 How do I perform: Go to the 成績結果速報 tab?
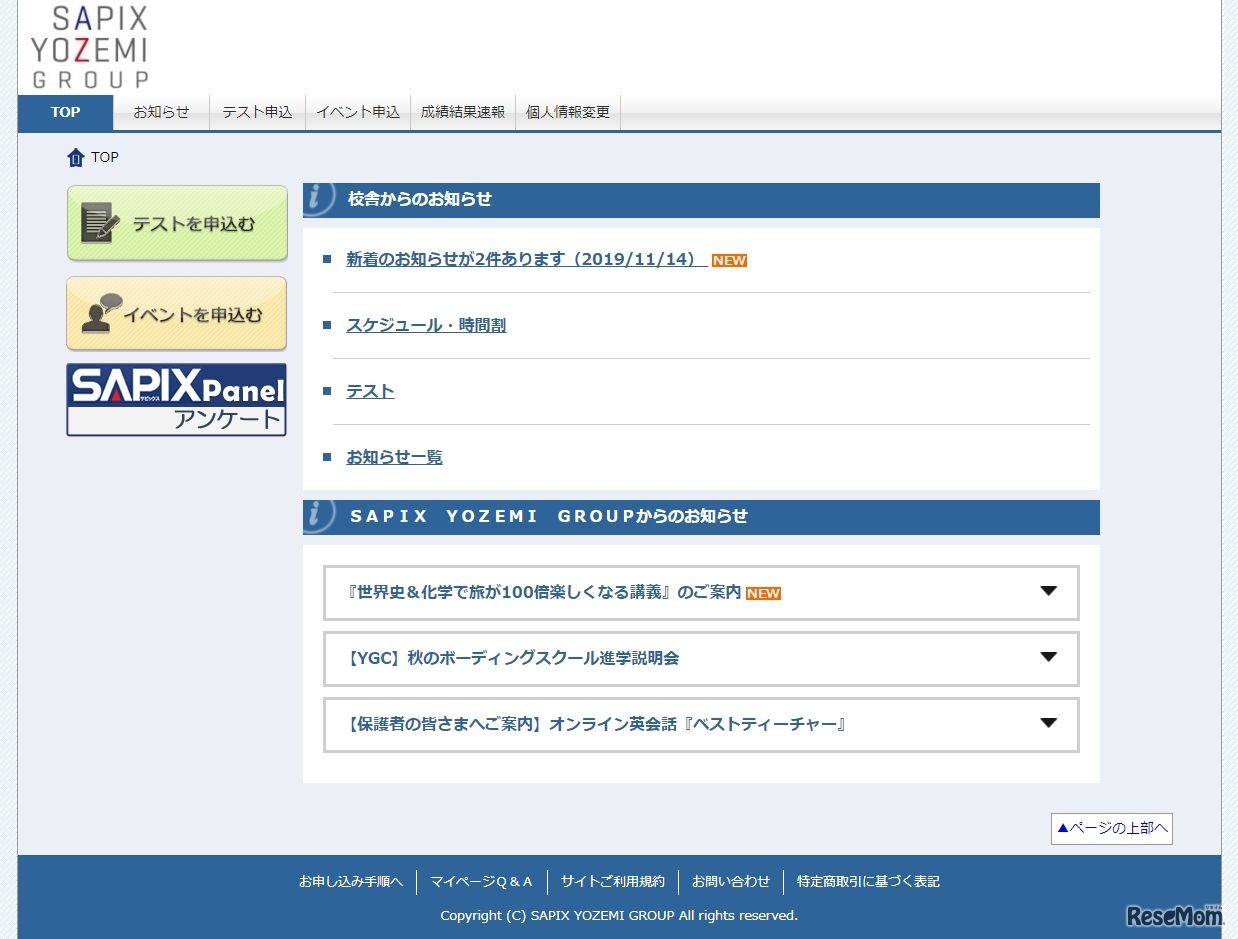click(463, 112)
